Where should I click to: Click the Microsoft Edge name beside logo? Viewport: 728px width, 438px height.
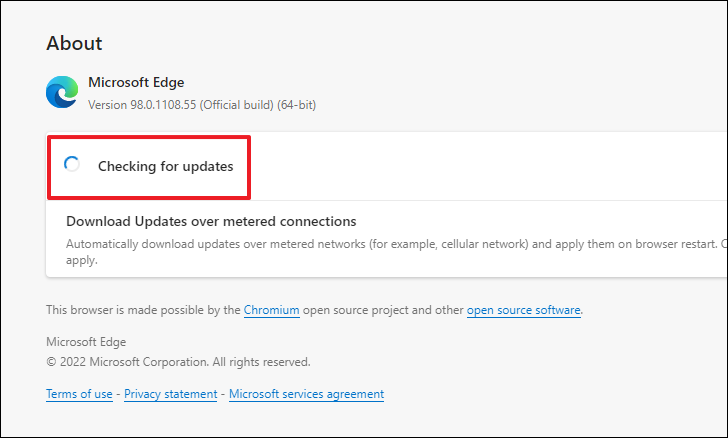coord(136,82)
